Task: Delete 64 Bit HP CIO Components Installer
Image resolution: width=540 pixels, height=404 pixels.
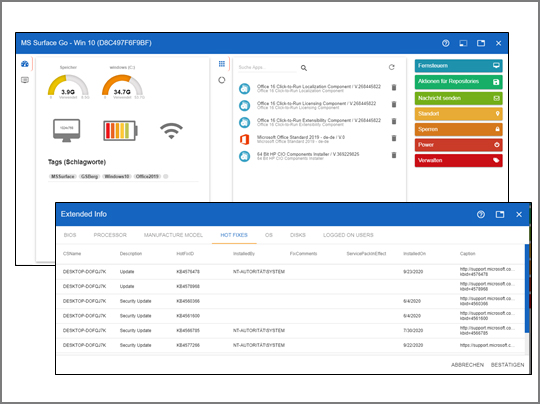Action: coord(394,155)
